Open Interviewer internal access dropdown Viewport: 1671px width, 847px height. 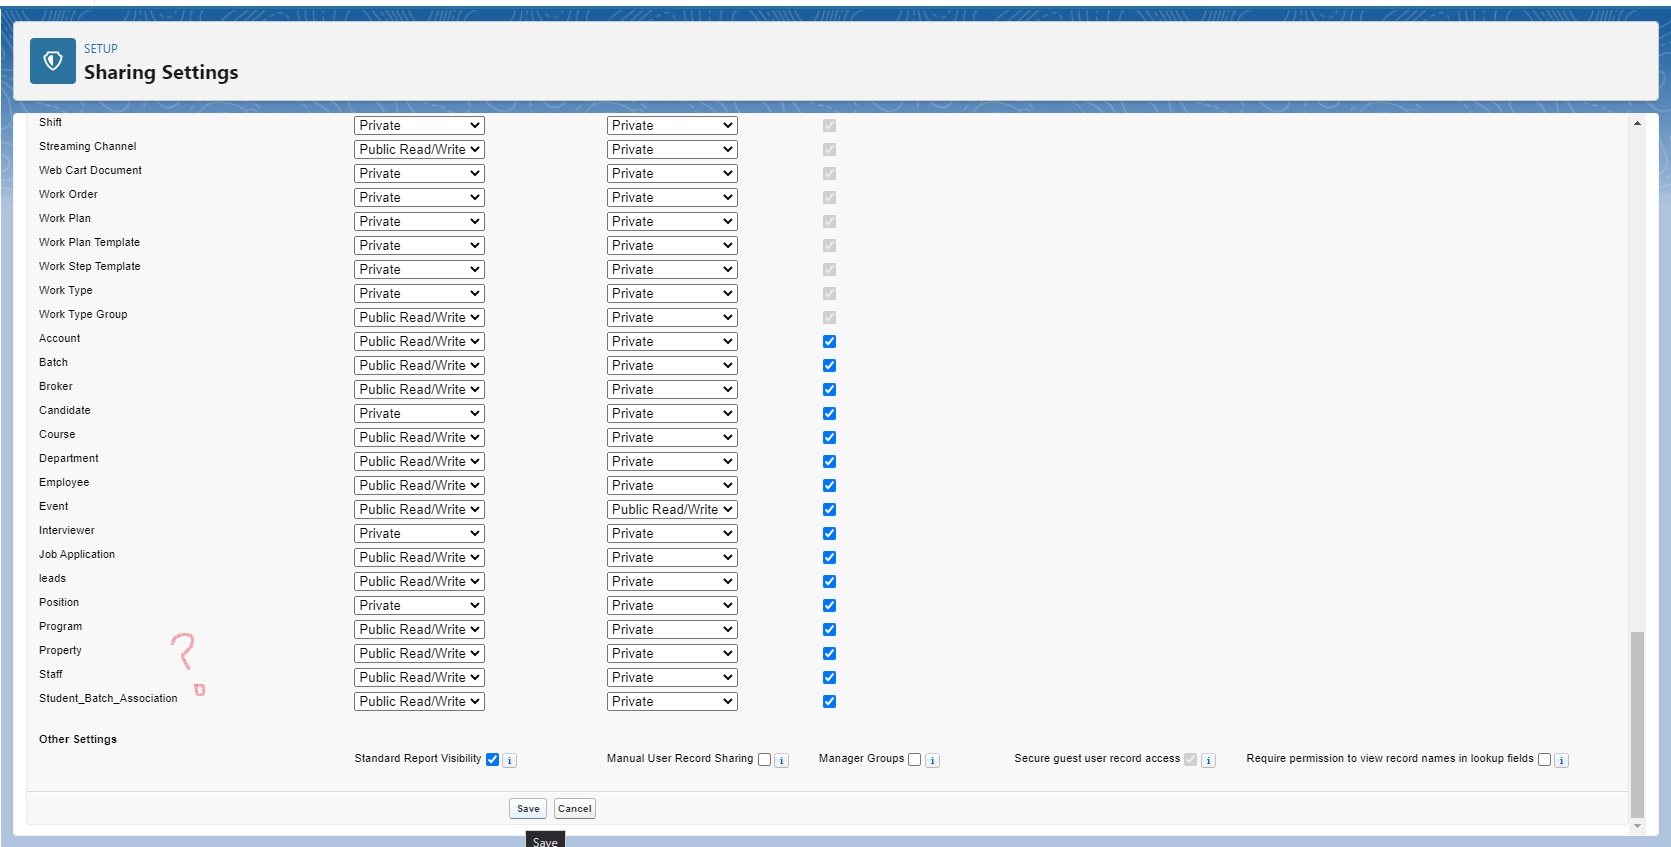(419, 533)
